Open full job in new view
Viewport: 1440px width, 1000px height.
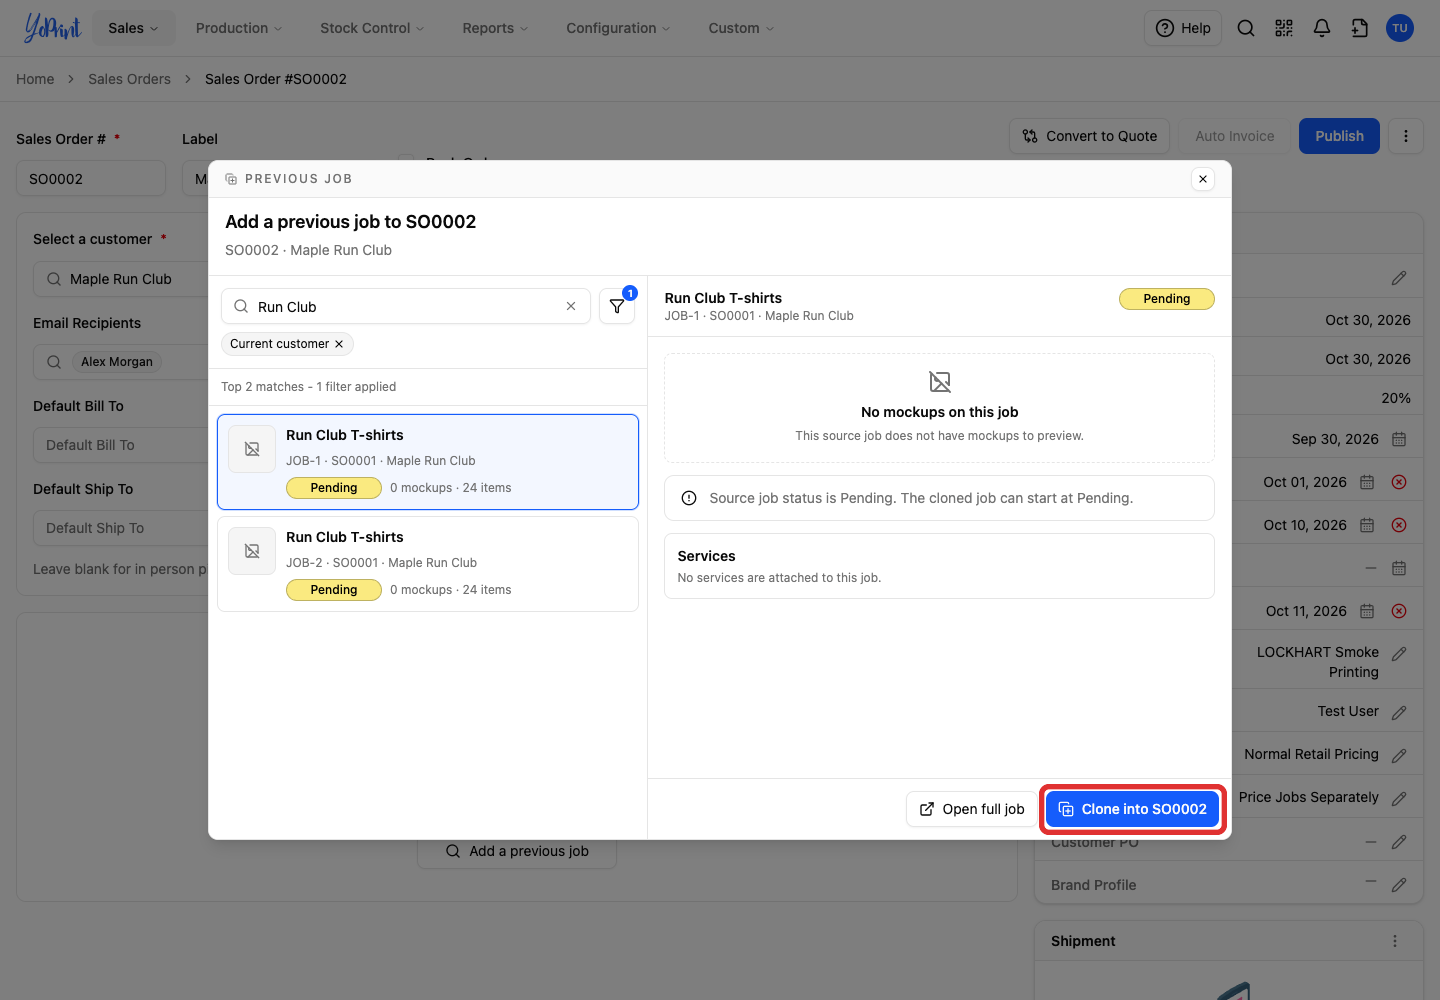pyautogui.click(x=972, y=809)
